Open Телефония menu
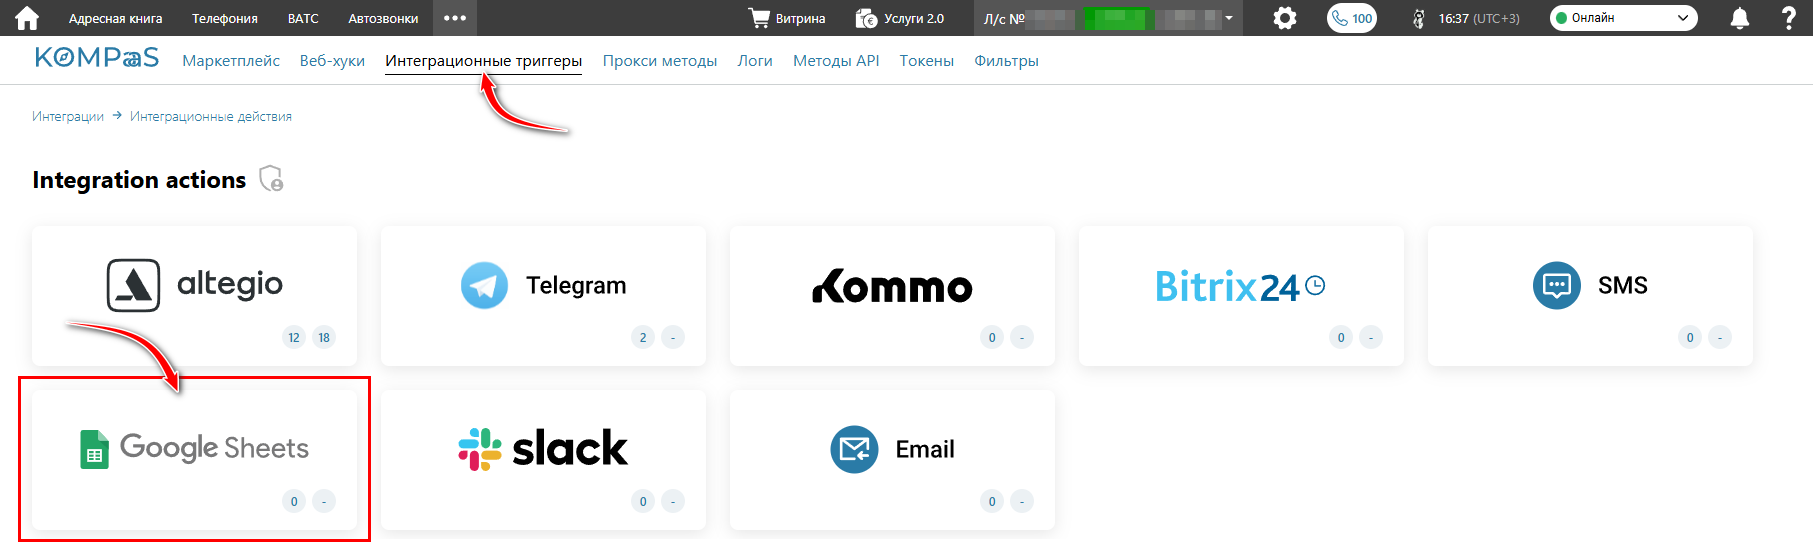 (225, 18)
